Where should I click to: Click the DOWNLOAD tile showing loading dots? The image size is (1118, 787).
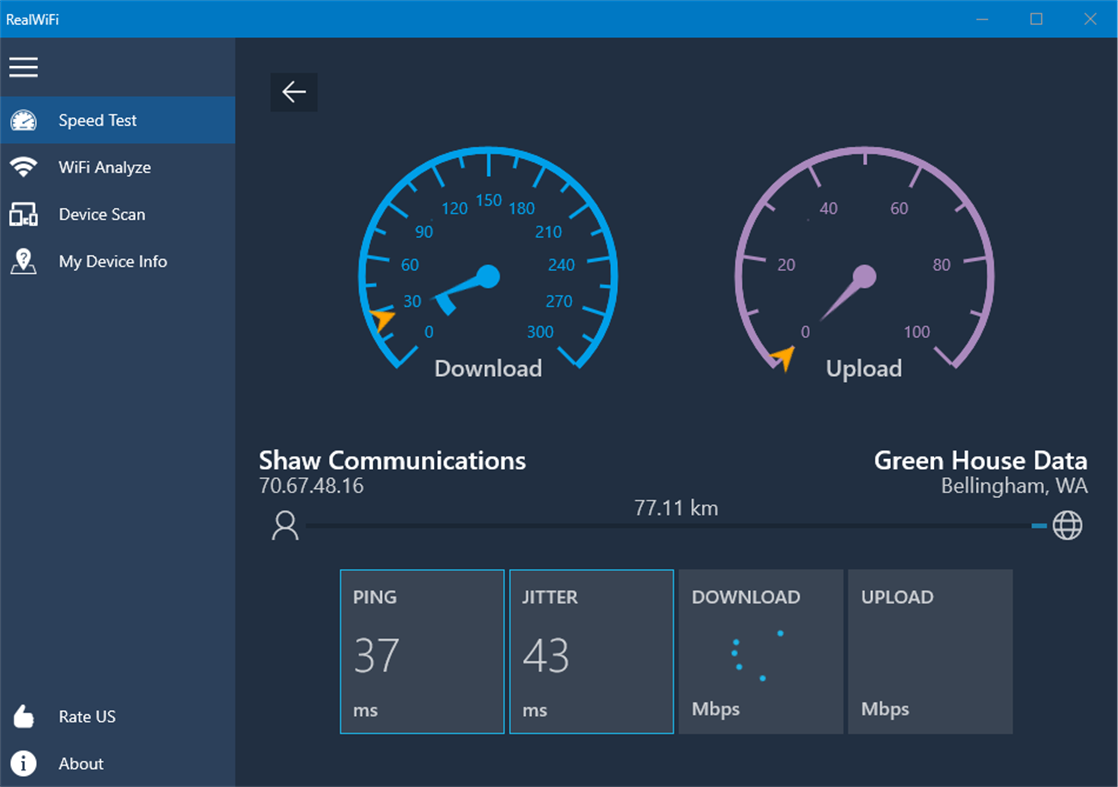tap(760, 651)
